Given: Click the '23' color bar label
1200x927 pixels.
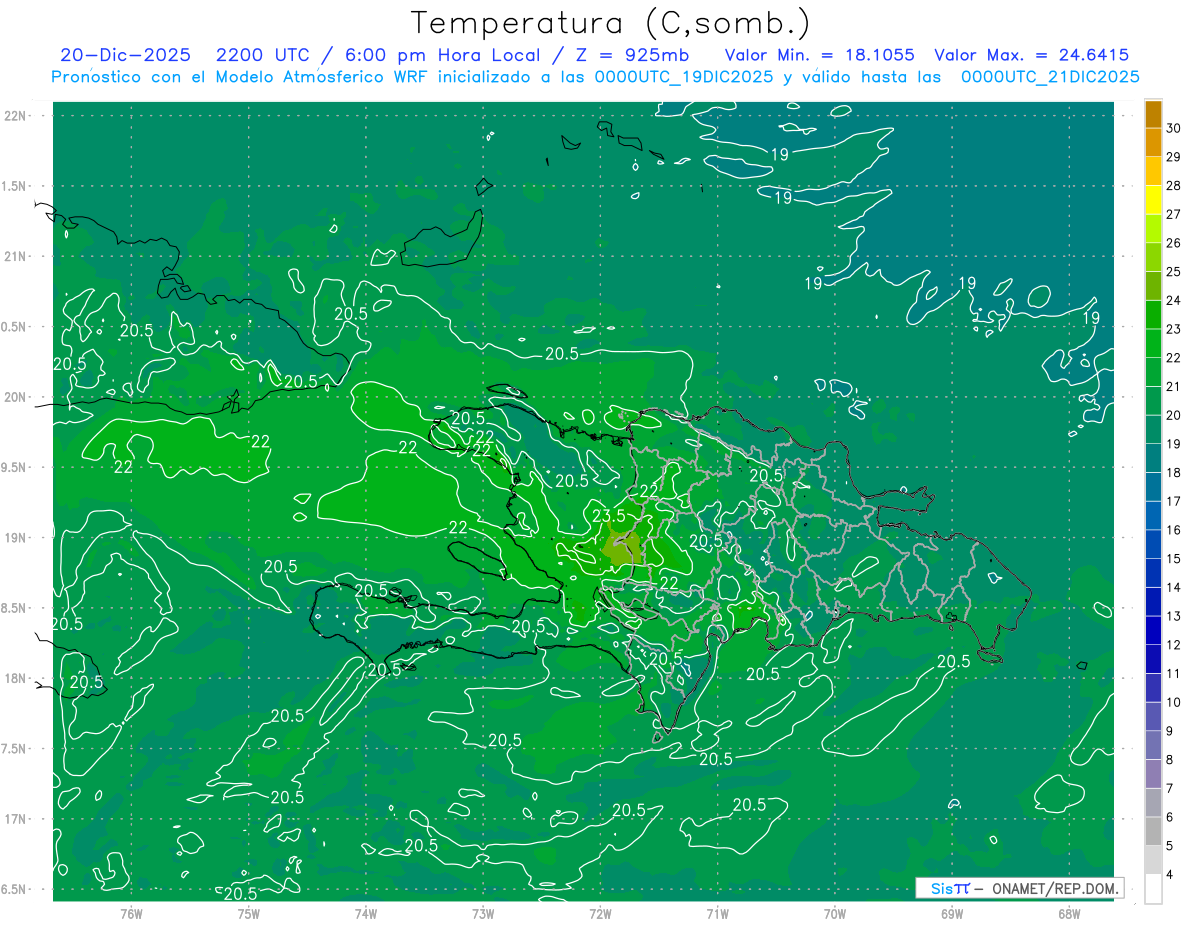Looking at the screenshot, I should click(x=1174, y=329).
